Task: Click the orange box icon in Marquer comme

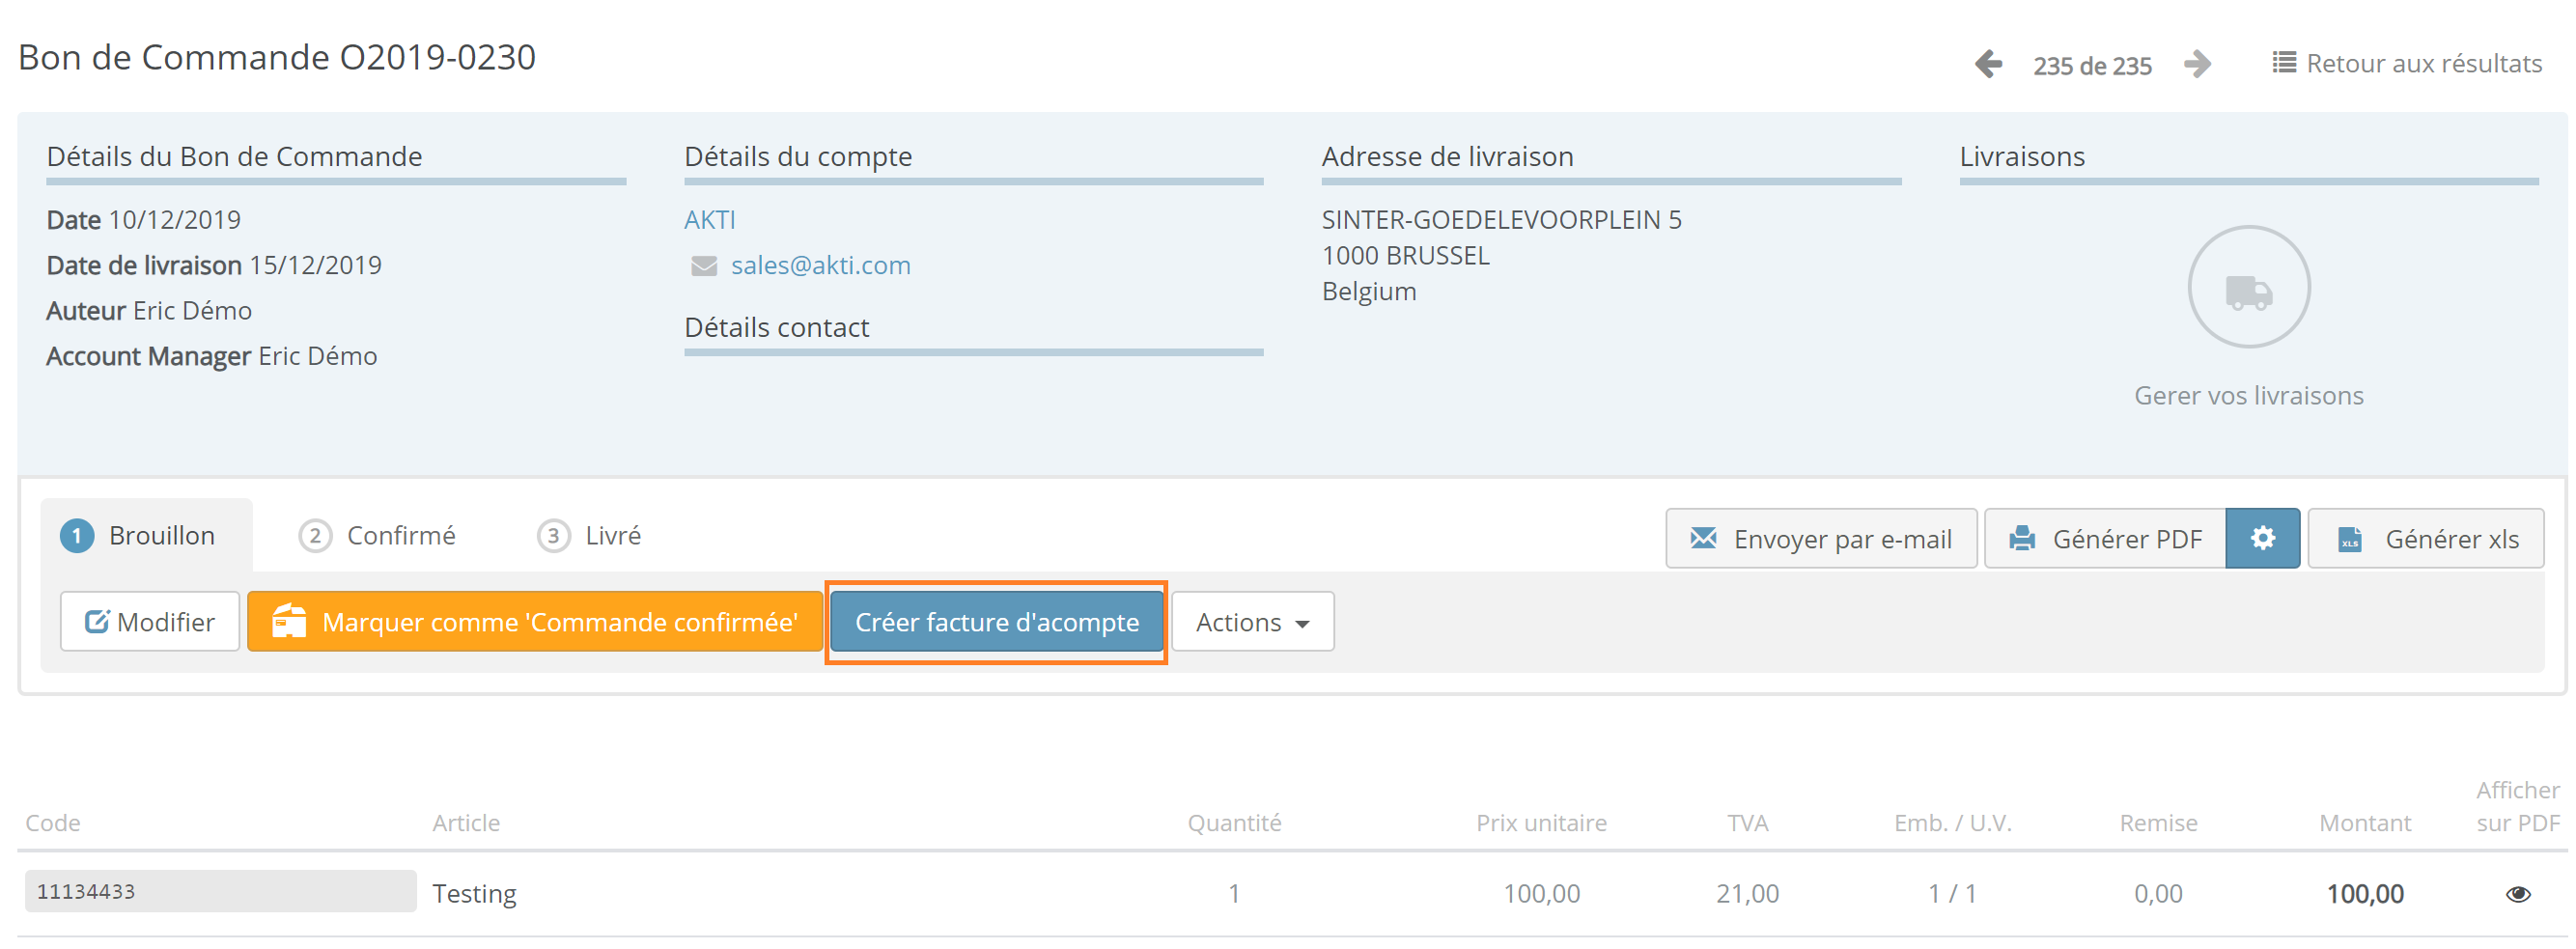Action: [x=289, y=621]
